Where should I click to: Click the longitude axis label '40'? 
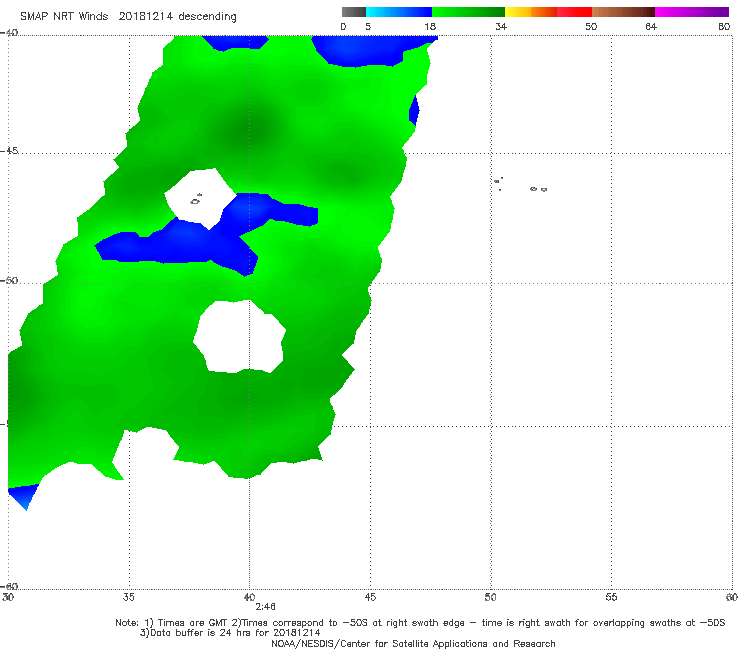[x=249, y=597]
